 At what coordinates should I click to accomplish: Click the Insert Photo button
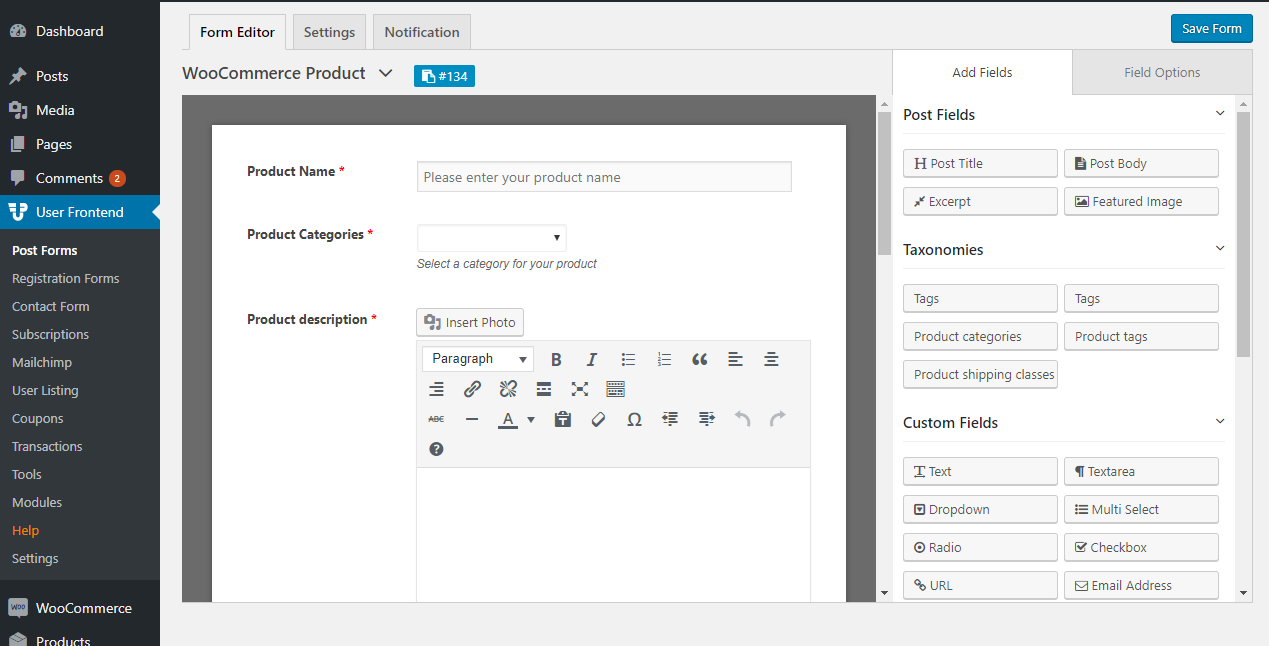[x=470, y=322]
